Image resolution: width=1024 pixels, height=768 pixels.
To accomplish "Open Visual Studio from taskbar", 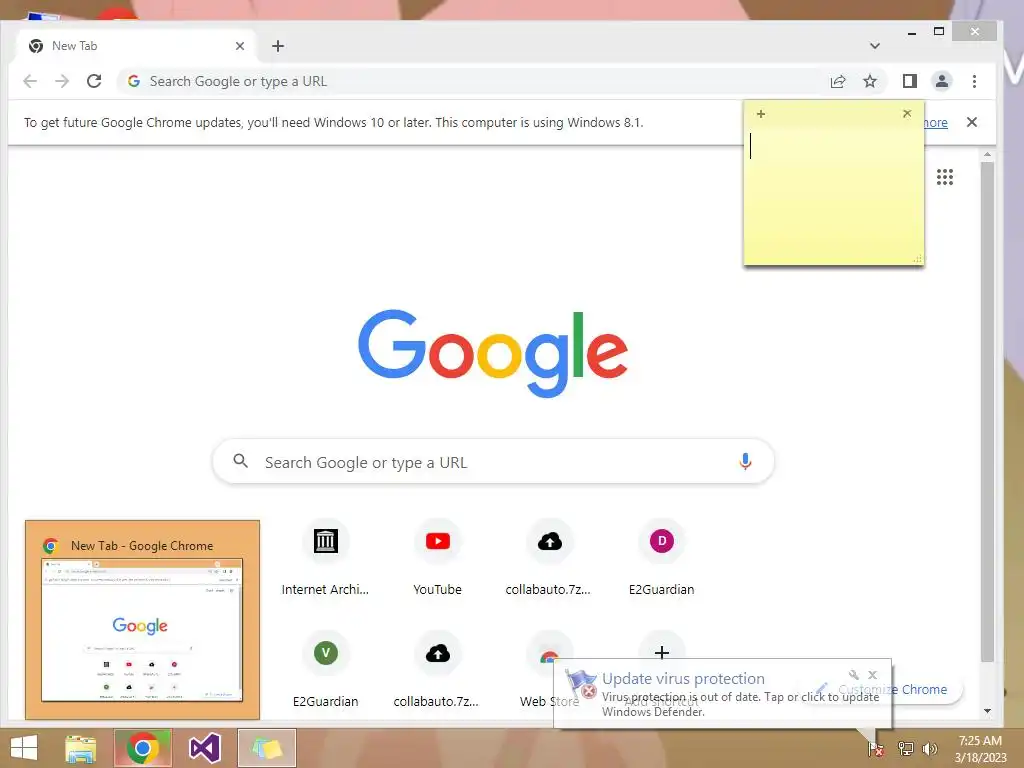I will click(x=204, y=748).
